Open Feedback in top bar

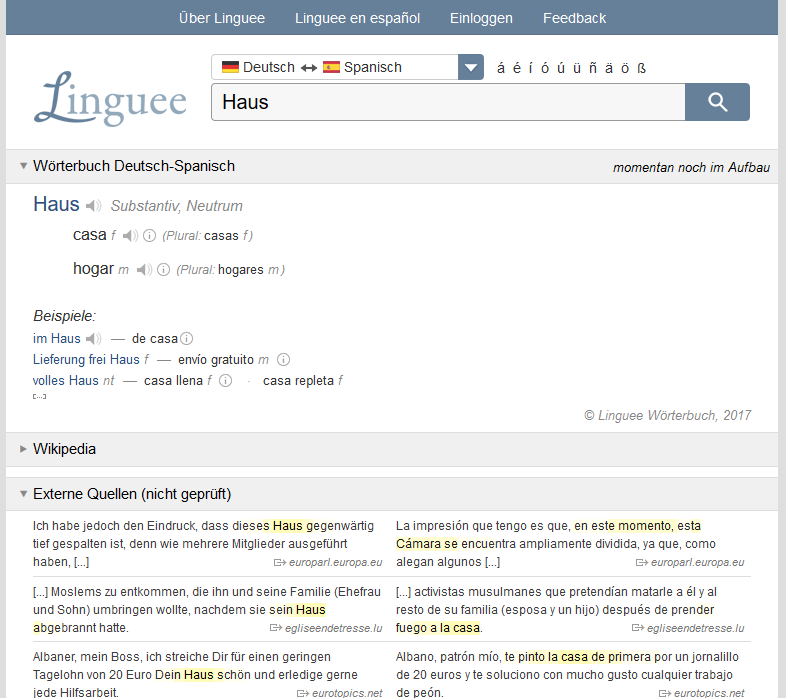click(x=574, y=18)
